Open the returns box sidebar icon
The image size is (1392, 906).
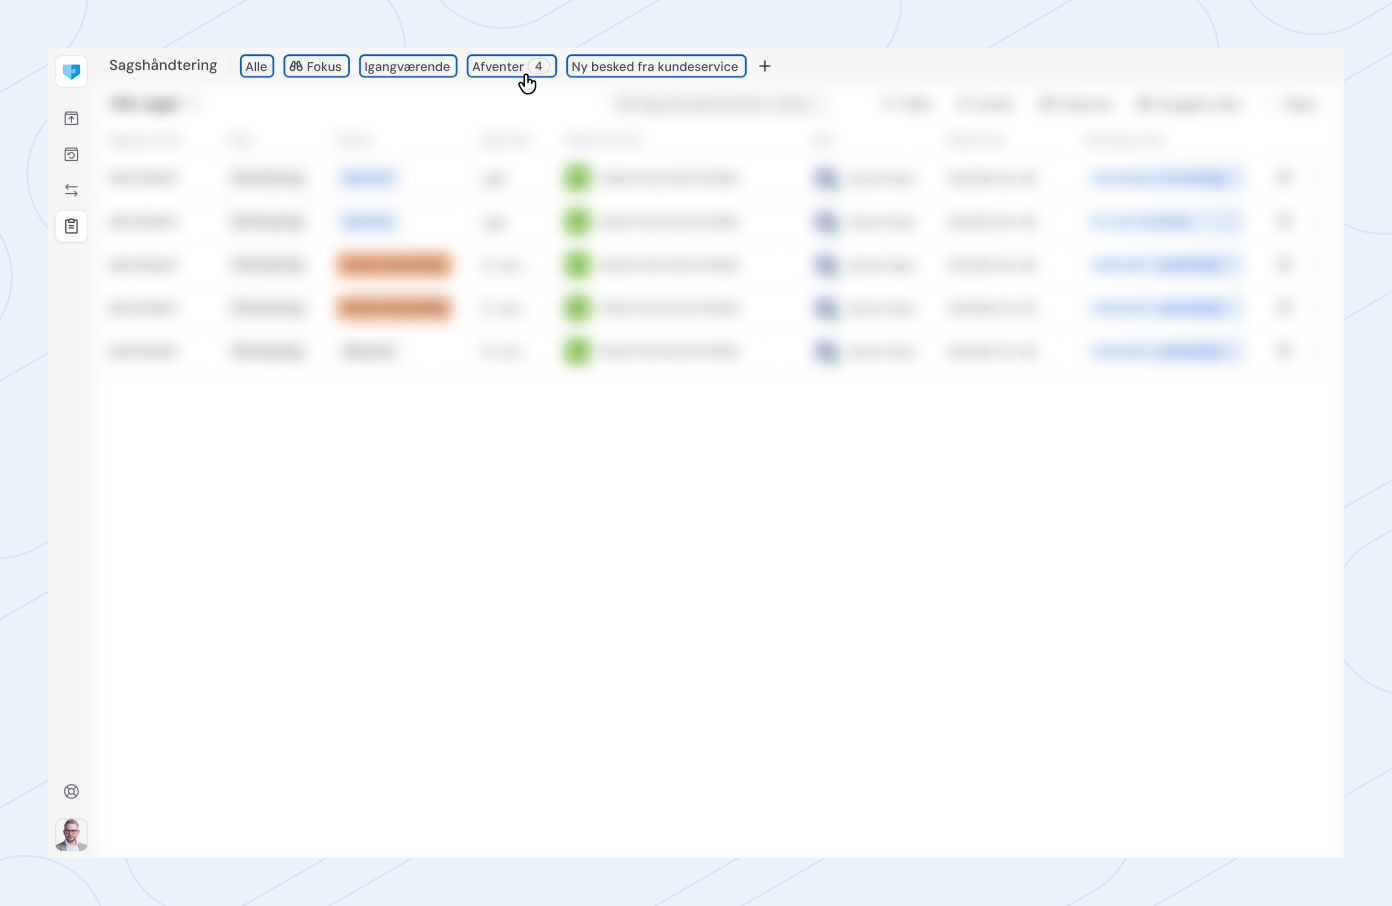click(71, 154)
